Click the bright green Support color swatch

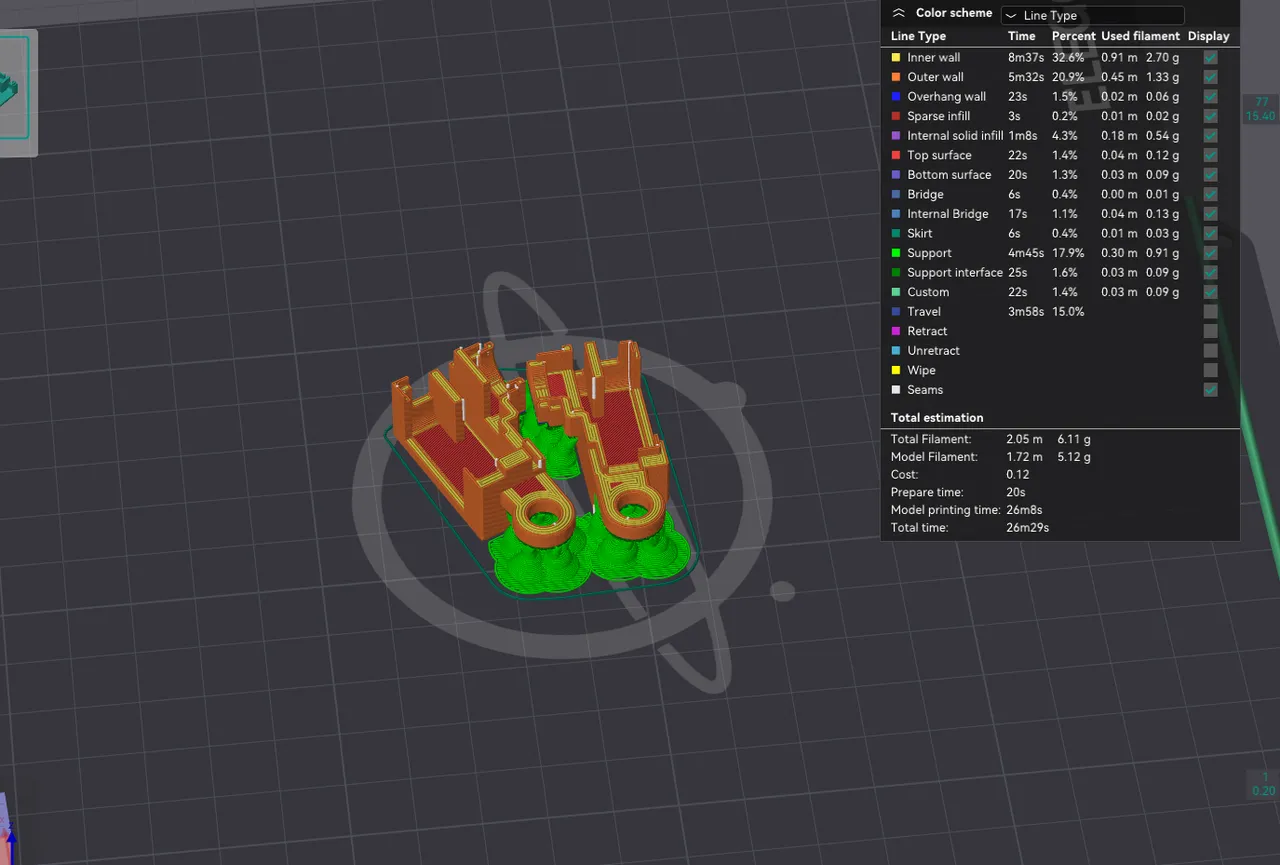(896, 253)
